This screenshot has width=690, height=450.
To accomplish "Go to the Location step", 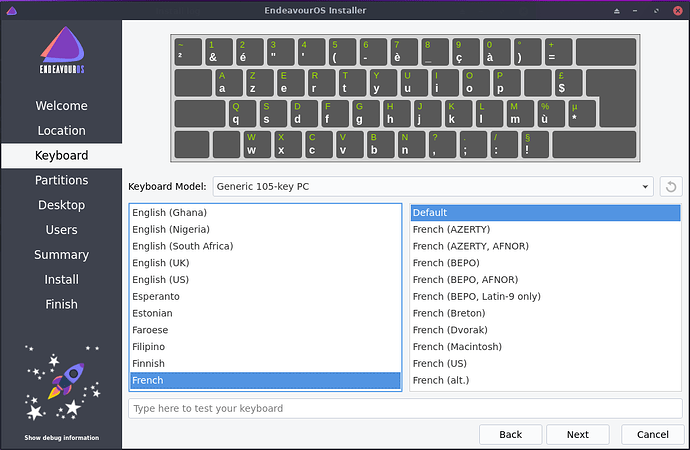I will coord(62,131).
